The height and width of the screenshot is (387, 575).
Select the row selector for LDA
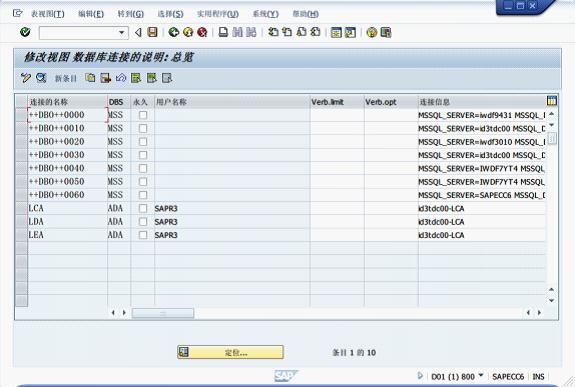click(x=22, y=222)
